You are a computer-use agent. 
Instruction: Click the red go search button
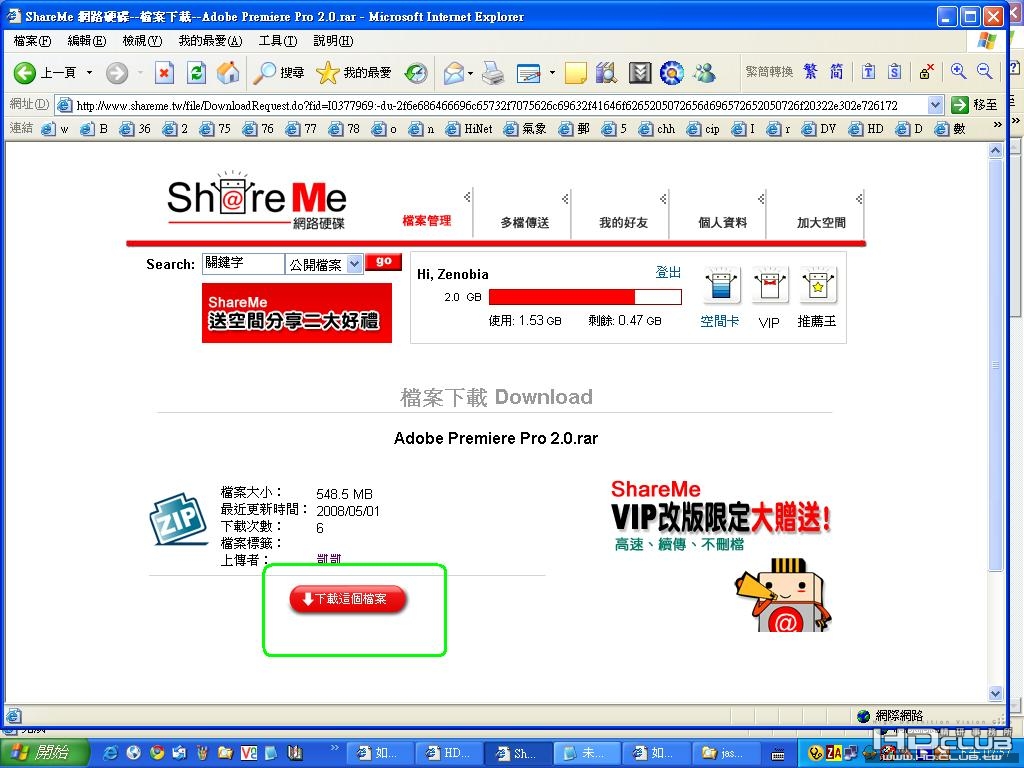point(383,261)
